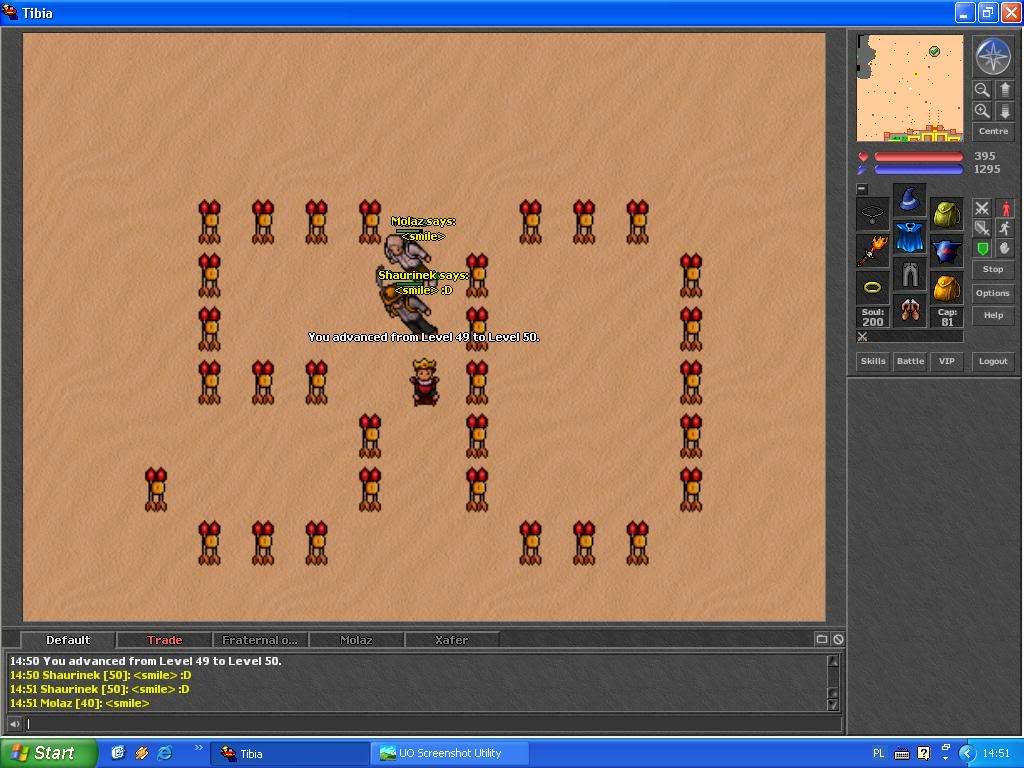Click the red health bar

click(x=918, y=157)
